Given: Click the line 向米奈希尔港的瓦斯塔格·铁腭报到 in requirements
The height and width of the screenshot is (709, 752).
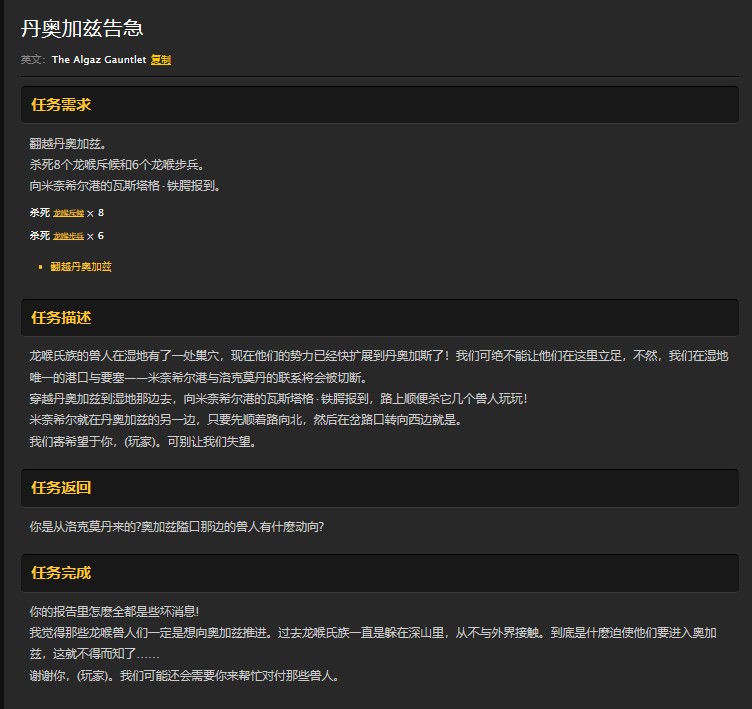Looking at the screenshot, I should (124, 186).
